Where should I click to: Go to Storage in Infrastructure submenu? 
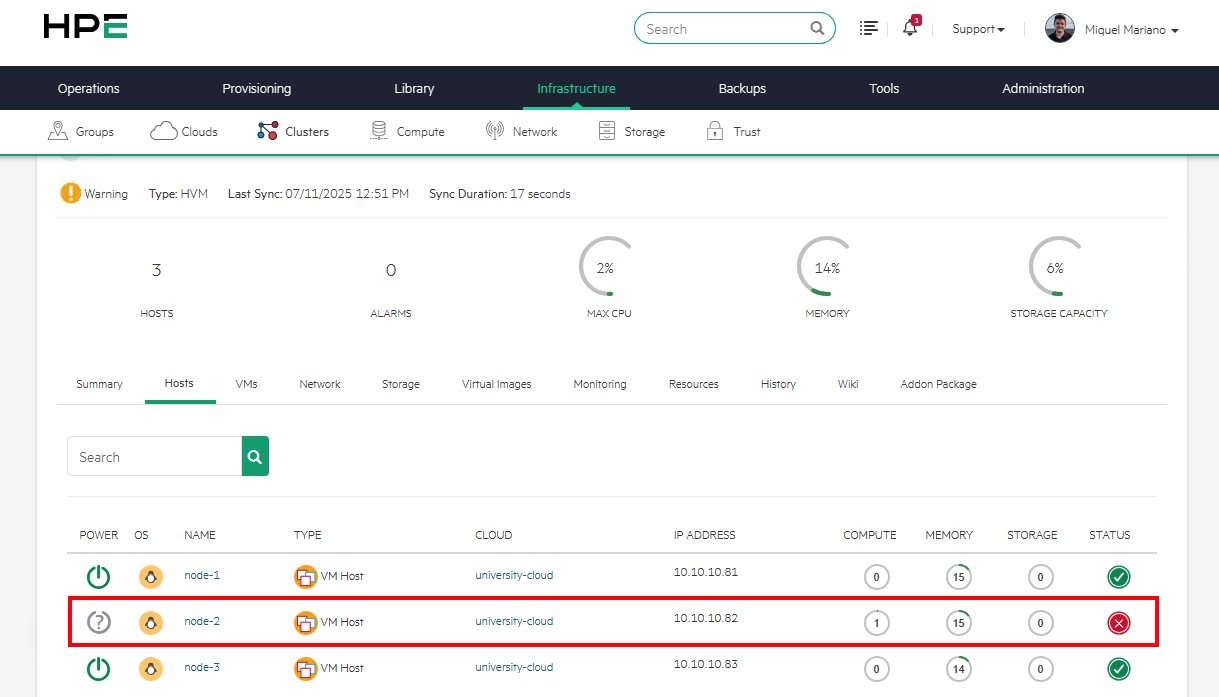(x=631, y=131)
